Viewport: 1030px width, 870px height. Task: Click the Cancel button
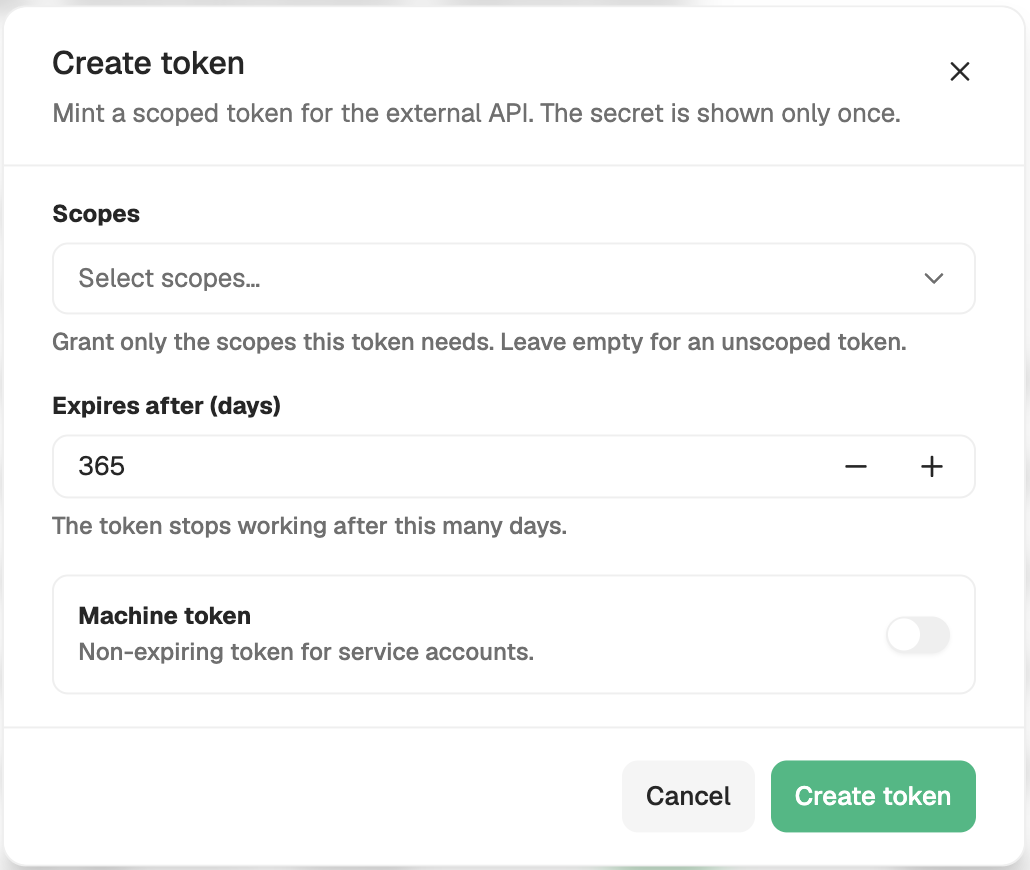pyautogui.click(x=688, y=796)
